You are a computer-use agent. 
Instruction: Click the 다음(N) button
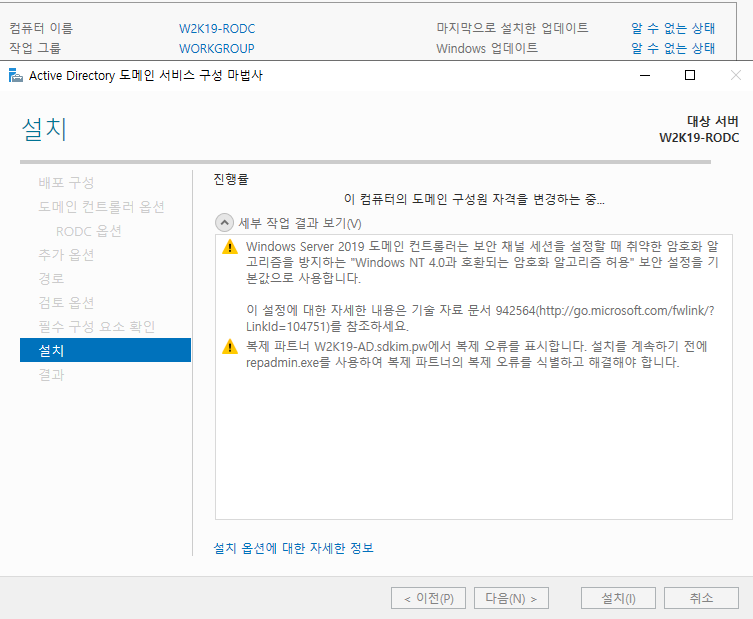511,598
